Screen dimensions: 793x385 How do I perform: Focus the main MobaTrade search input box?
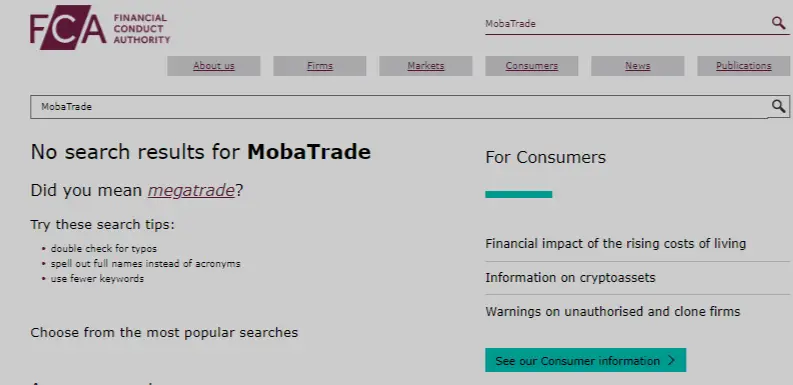pos(399,107)
